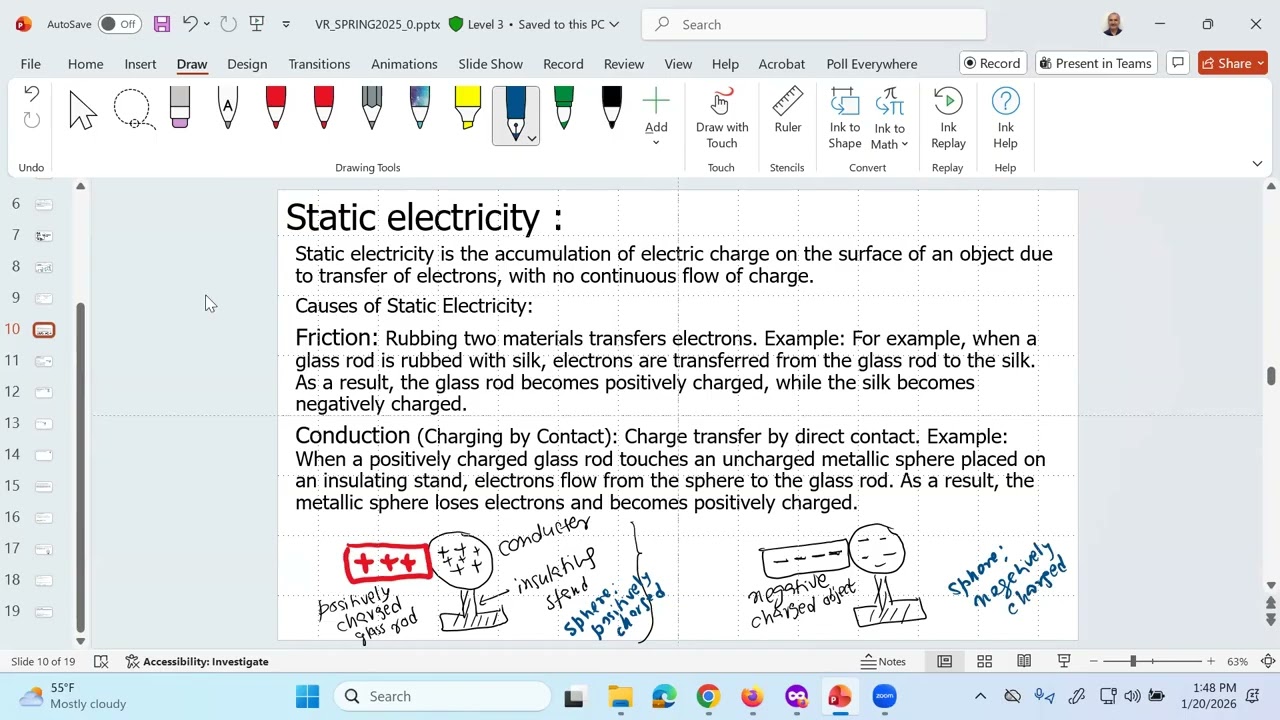Choose the Lasso Select tool
Viewport: 1280px width, 720px height.
pyautogui.click(x=133, y=110)
